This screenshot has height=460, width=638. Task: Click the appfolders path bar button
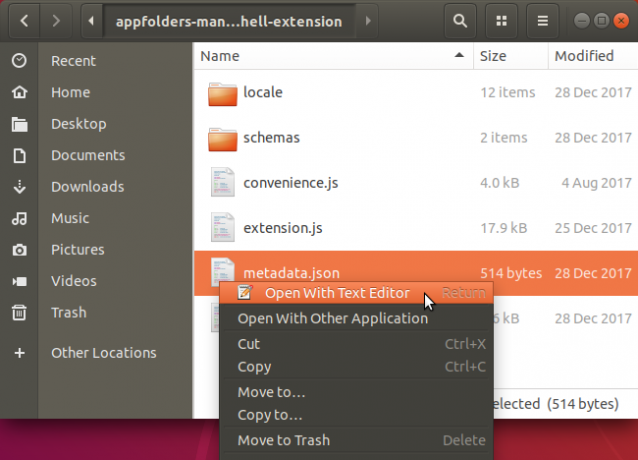tap(229, 21)
